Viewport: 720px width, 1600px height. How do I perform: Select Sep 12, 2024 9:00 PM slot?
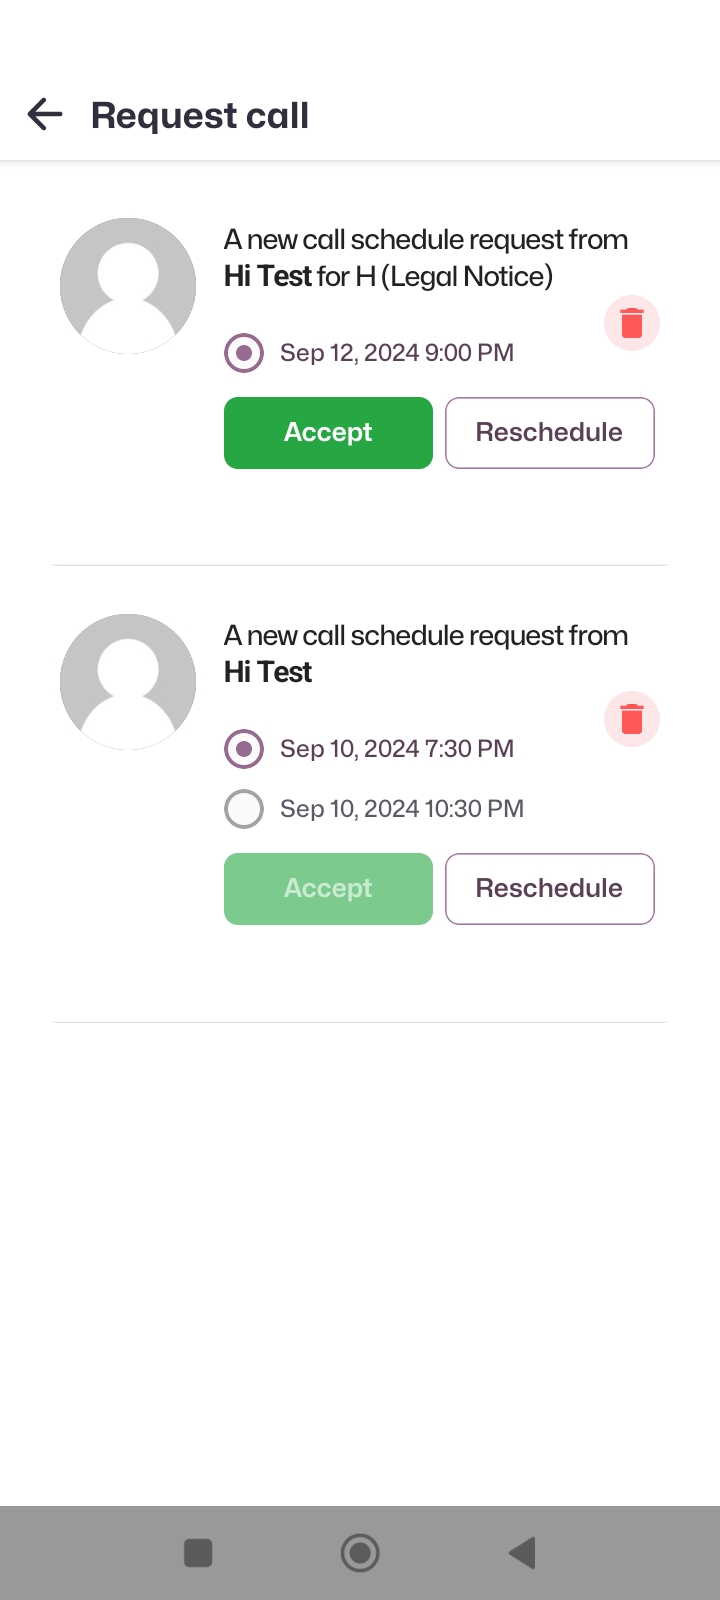point(244,353)
